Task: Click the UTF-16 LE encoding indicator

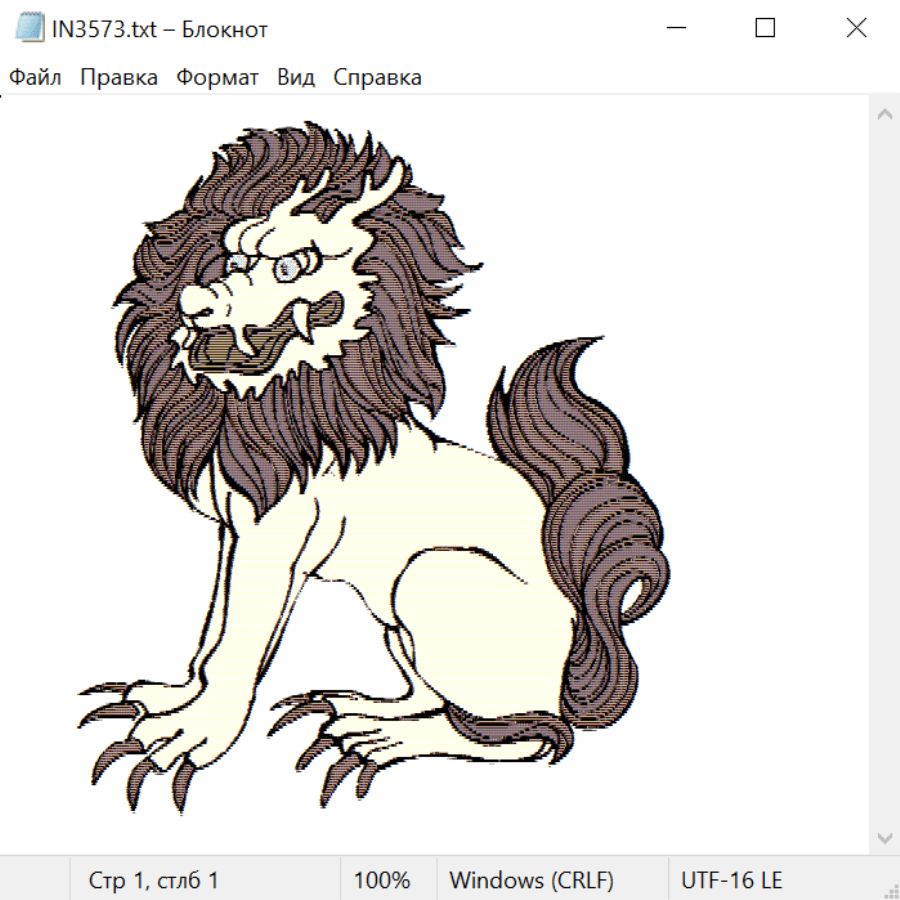Action: click(x=731, y=880)
